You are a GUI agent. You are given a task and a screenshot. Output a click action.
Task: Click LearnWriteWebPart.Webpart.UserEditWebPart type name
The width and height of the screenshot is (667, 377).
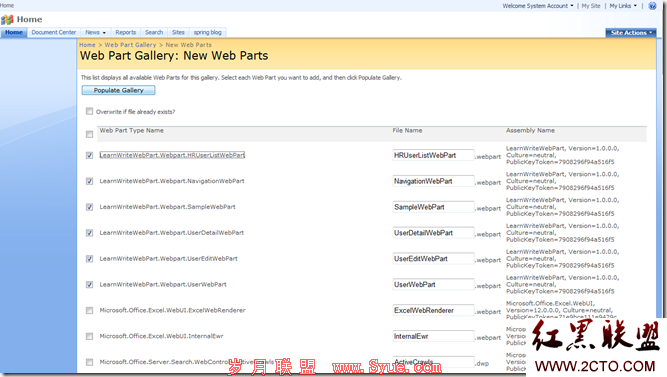pos(168,258)
